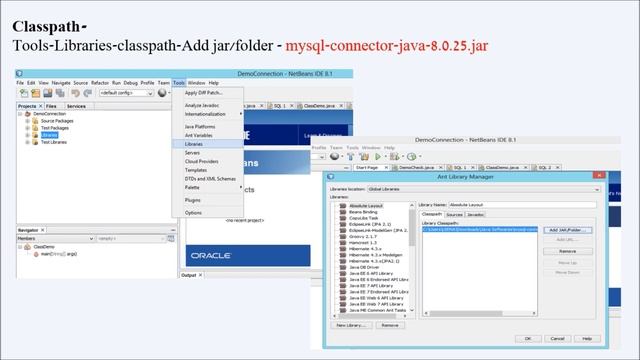Expand the Test Packages node

click(x=27, y=128)
